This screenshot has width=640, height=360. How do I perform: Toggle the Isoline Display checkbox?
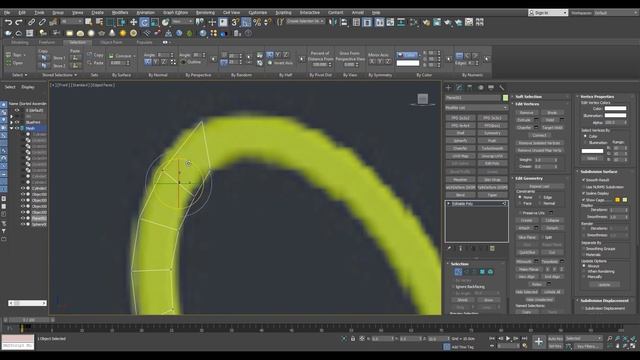(584, 193)
